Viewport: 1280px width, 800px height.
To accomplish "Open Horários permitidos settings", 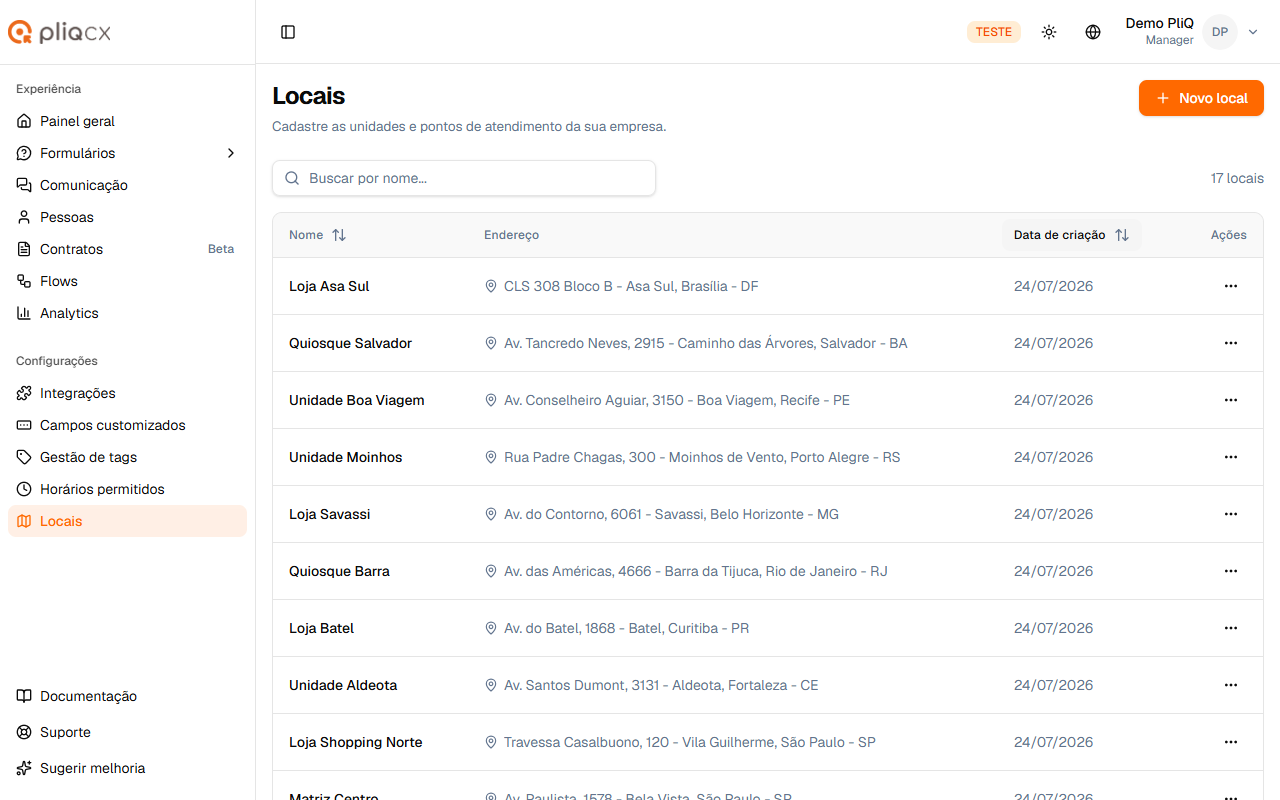I will point(127,489).
